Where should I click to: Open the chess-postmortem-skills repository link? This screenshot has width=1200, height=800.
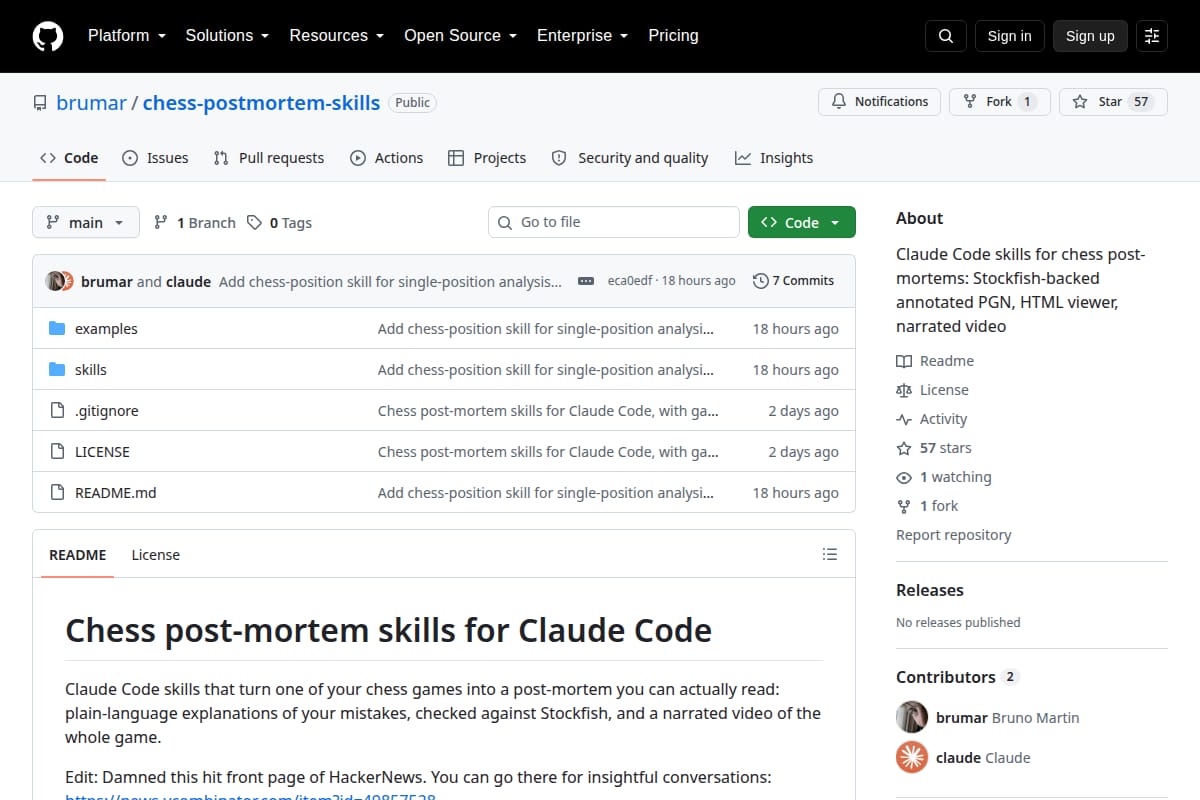click(x=261, y=102)
